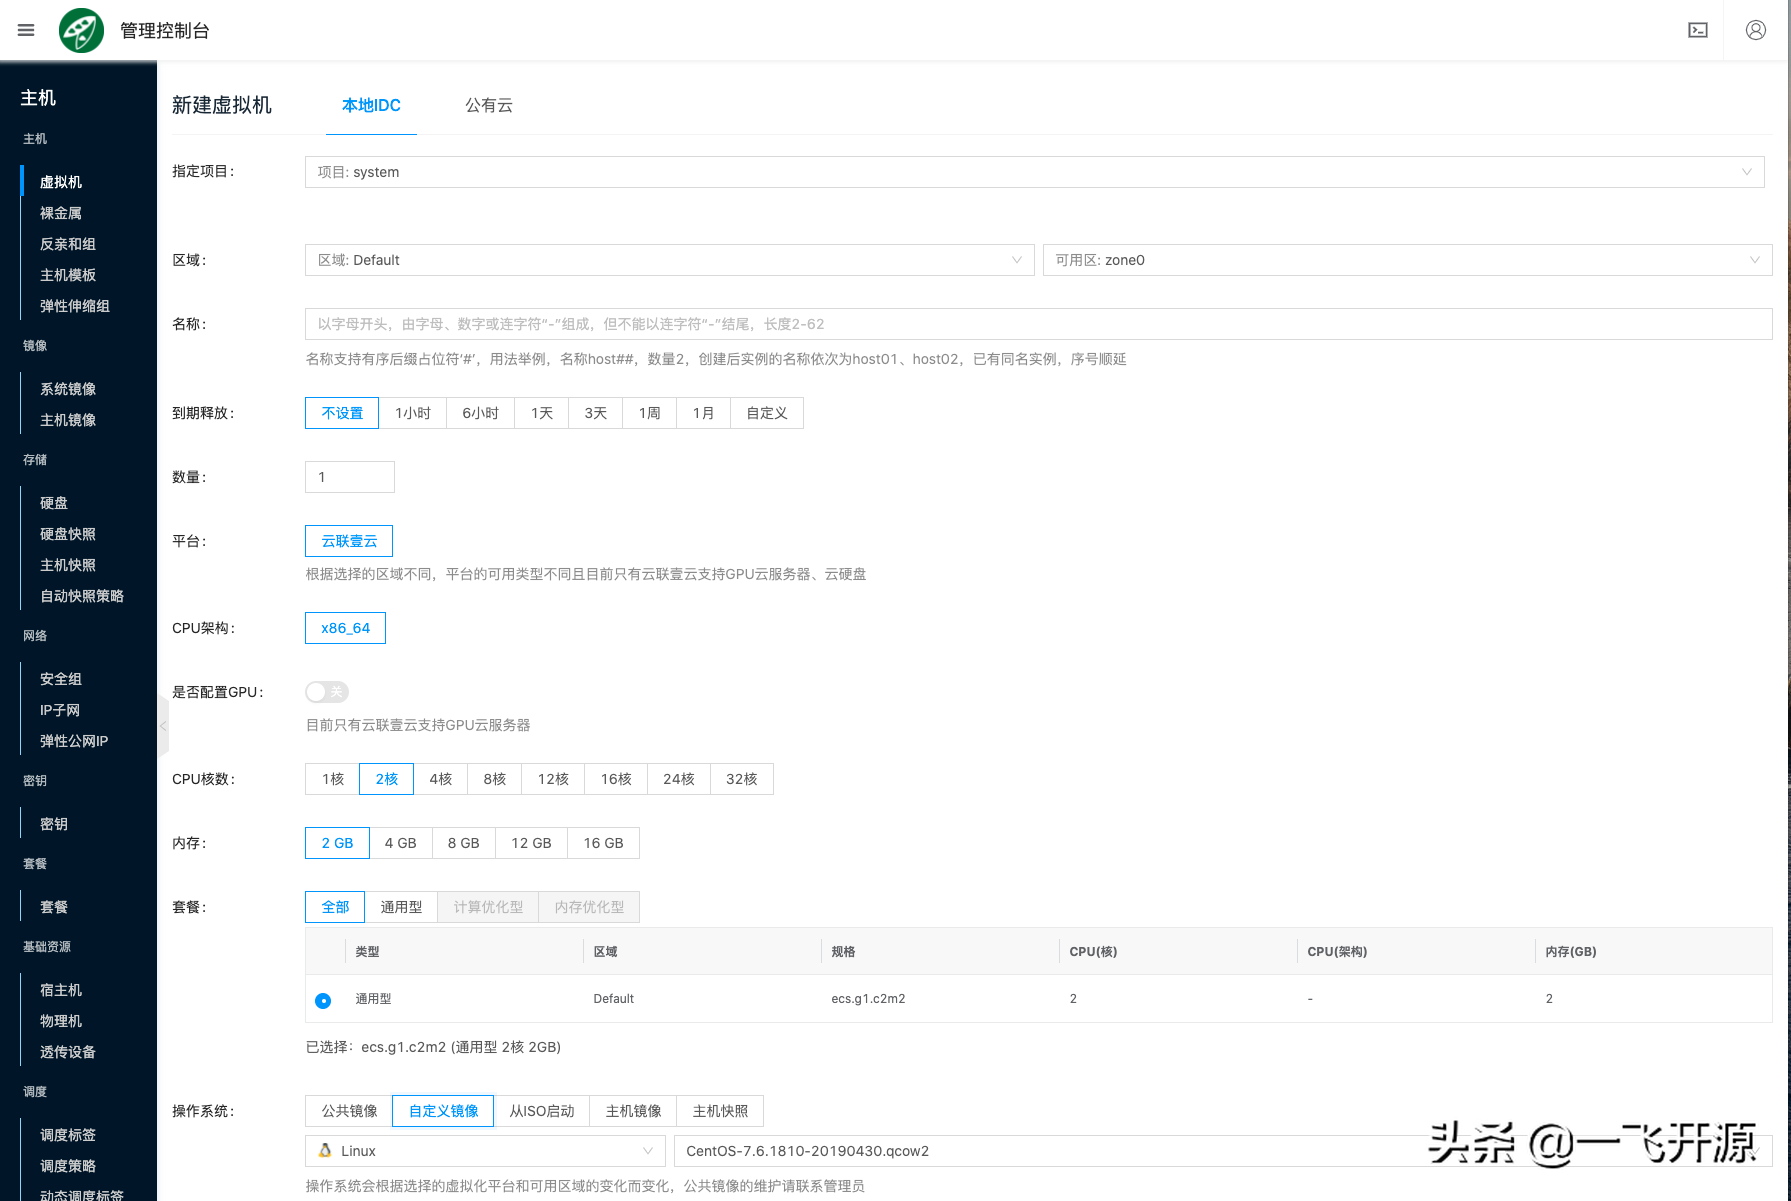This screenshot has height=1201, width=1791.
Task: Collapse the sidebar with the arrow handle
Action: [x=163, y=726]
